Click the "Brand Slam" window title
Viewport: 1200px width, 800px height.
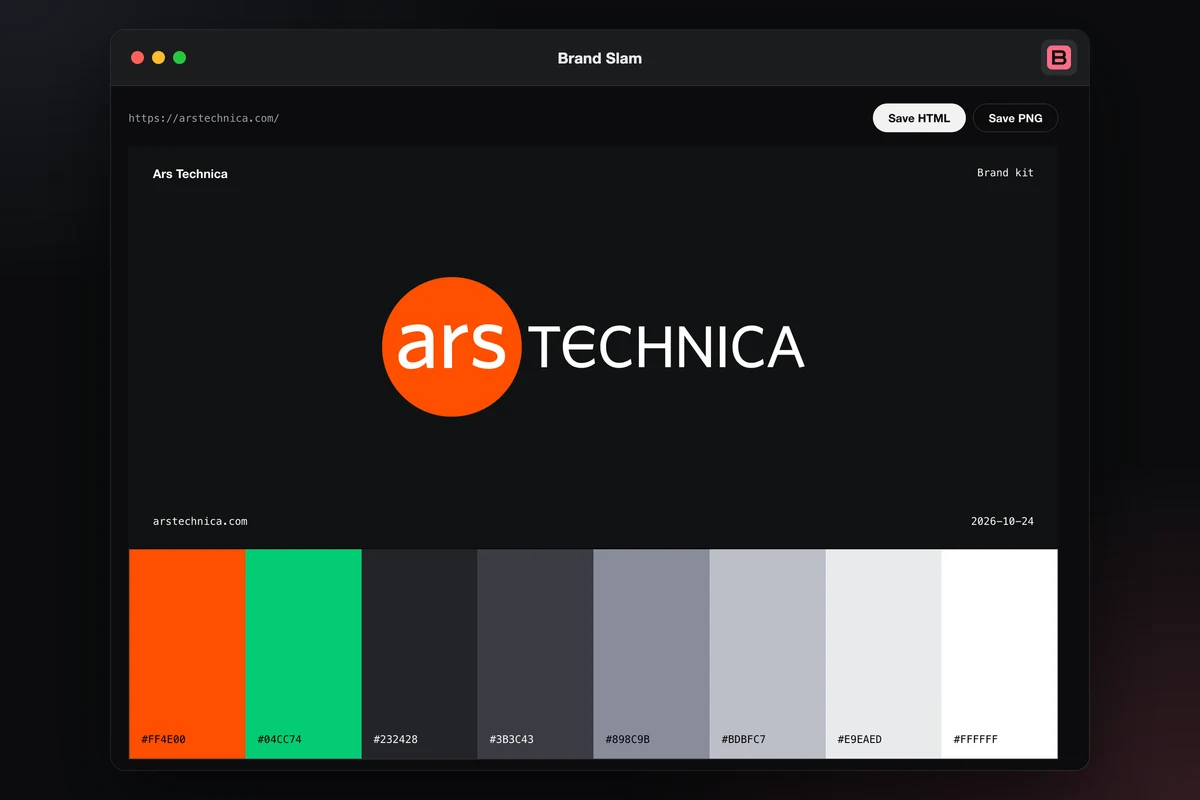[x=600, y=58]
